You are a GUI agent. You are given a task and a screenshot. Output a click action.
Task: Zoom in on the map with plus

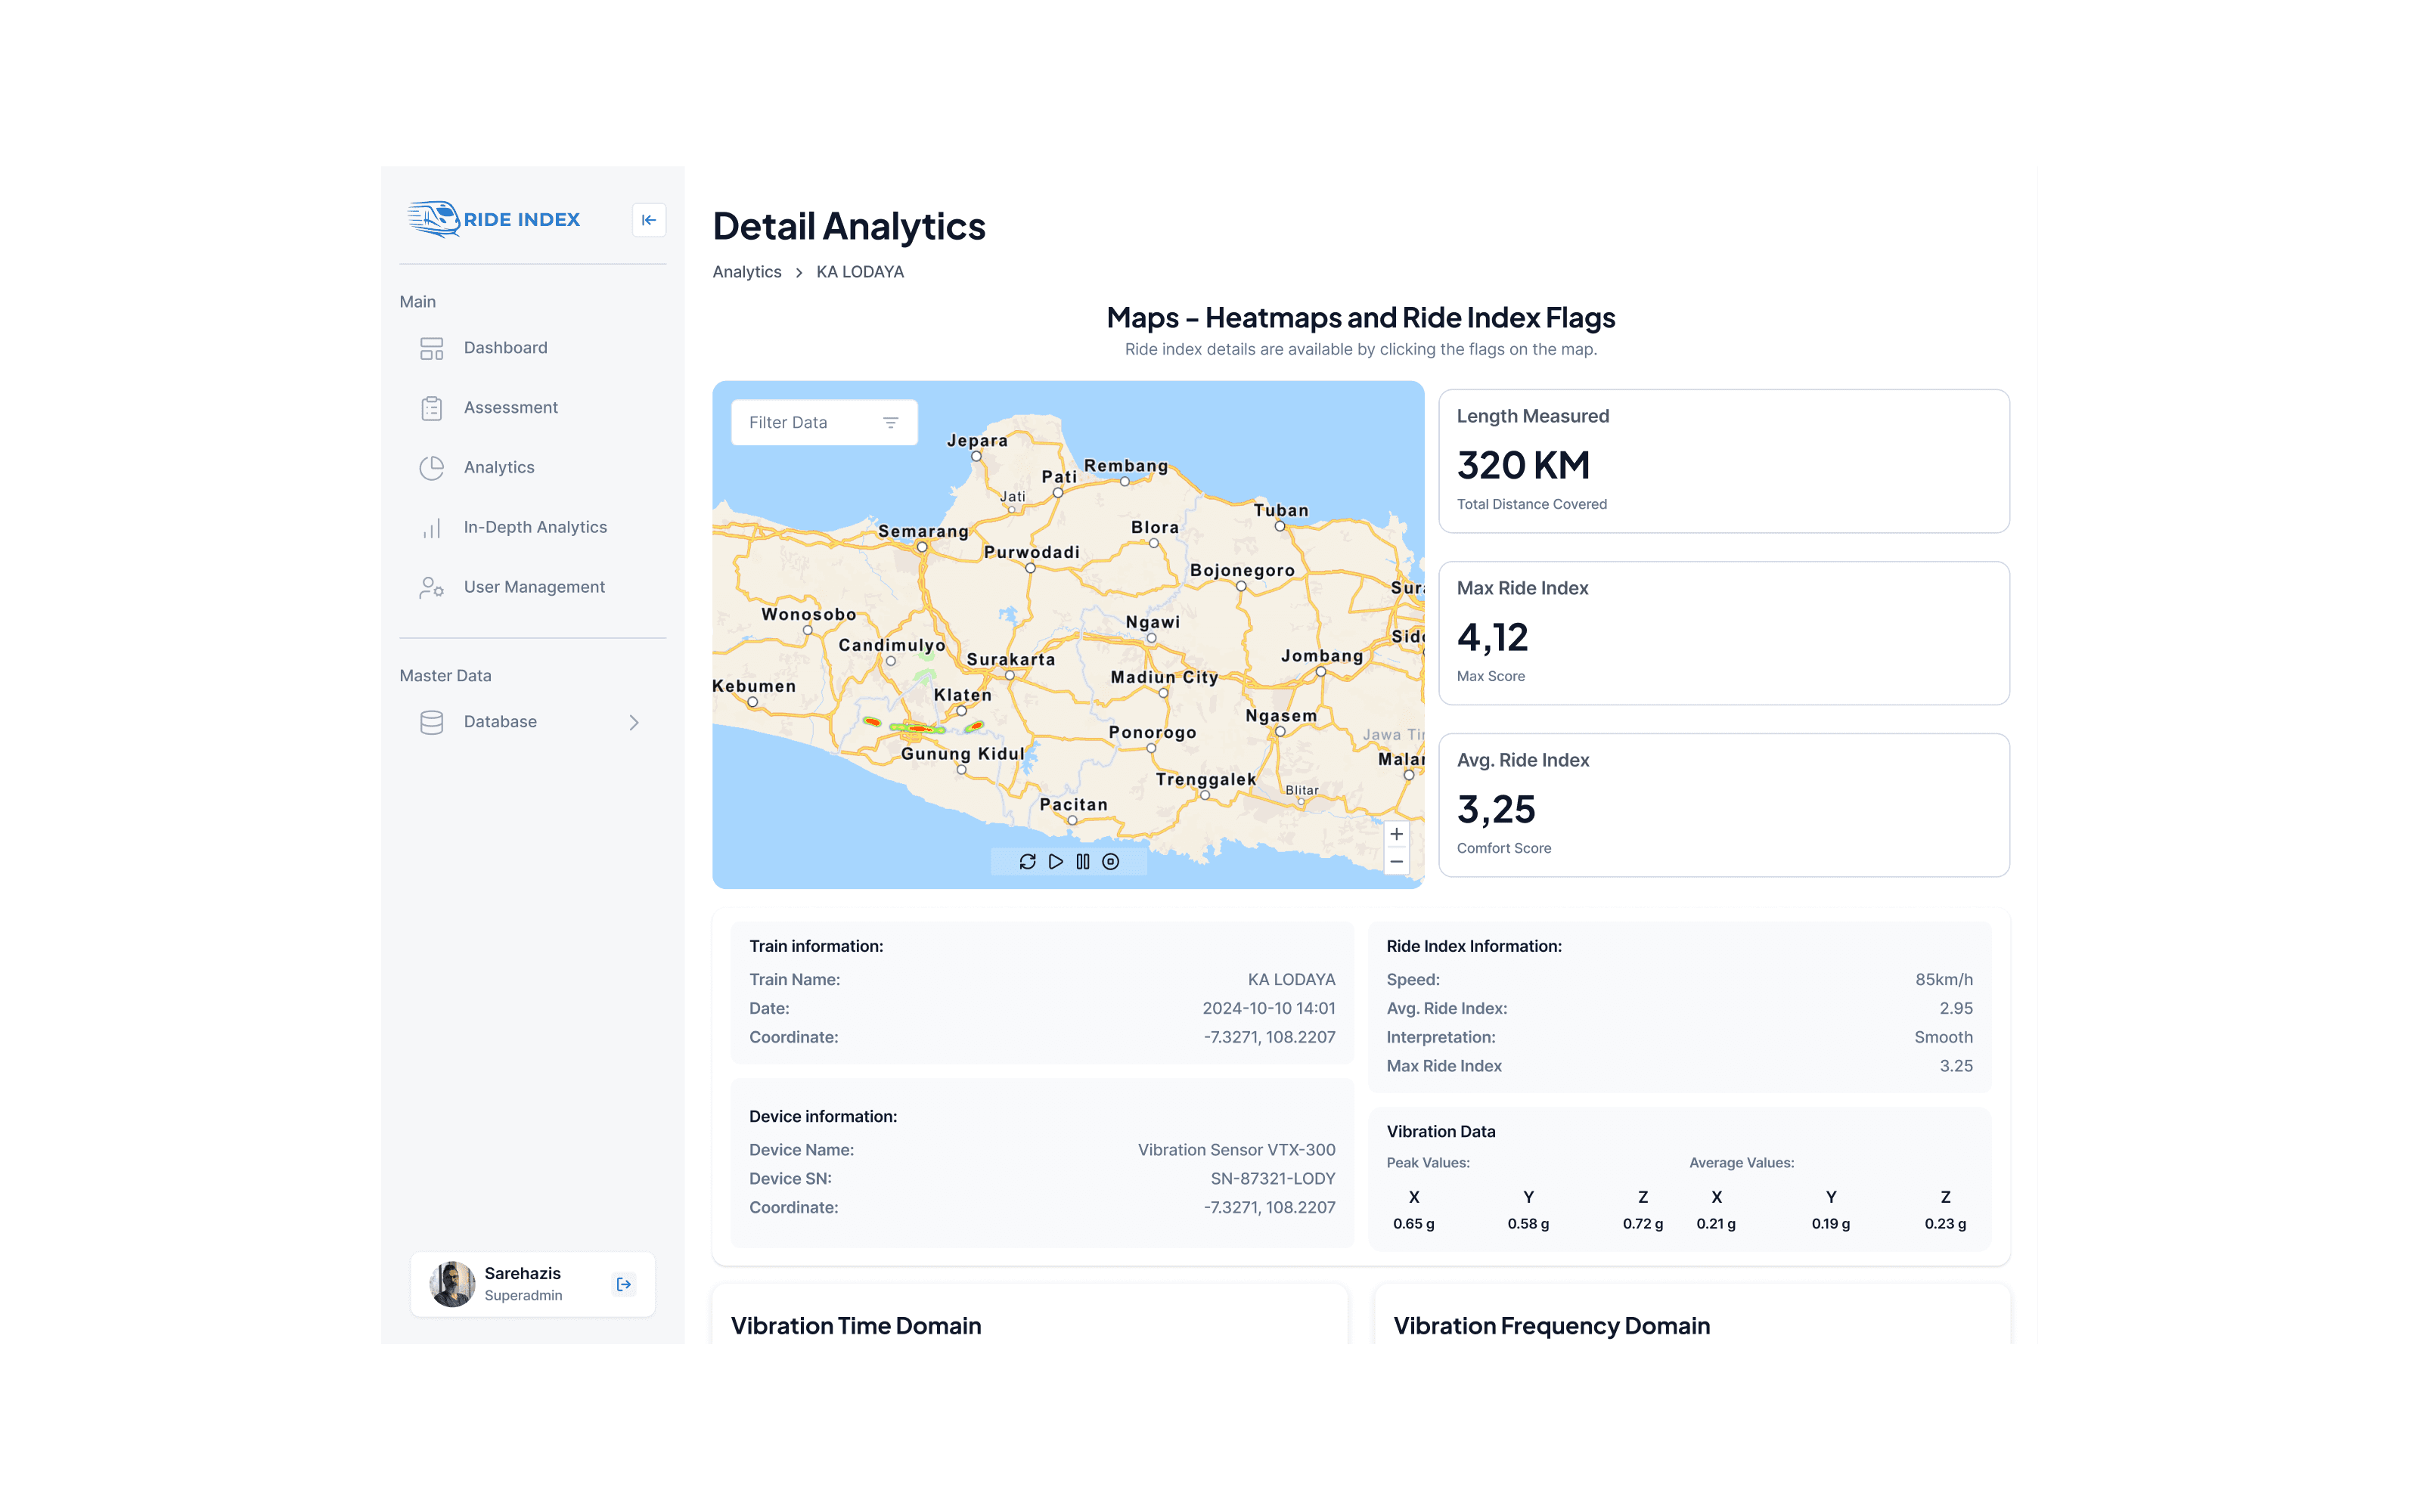tap(1396, 834)
